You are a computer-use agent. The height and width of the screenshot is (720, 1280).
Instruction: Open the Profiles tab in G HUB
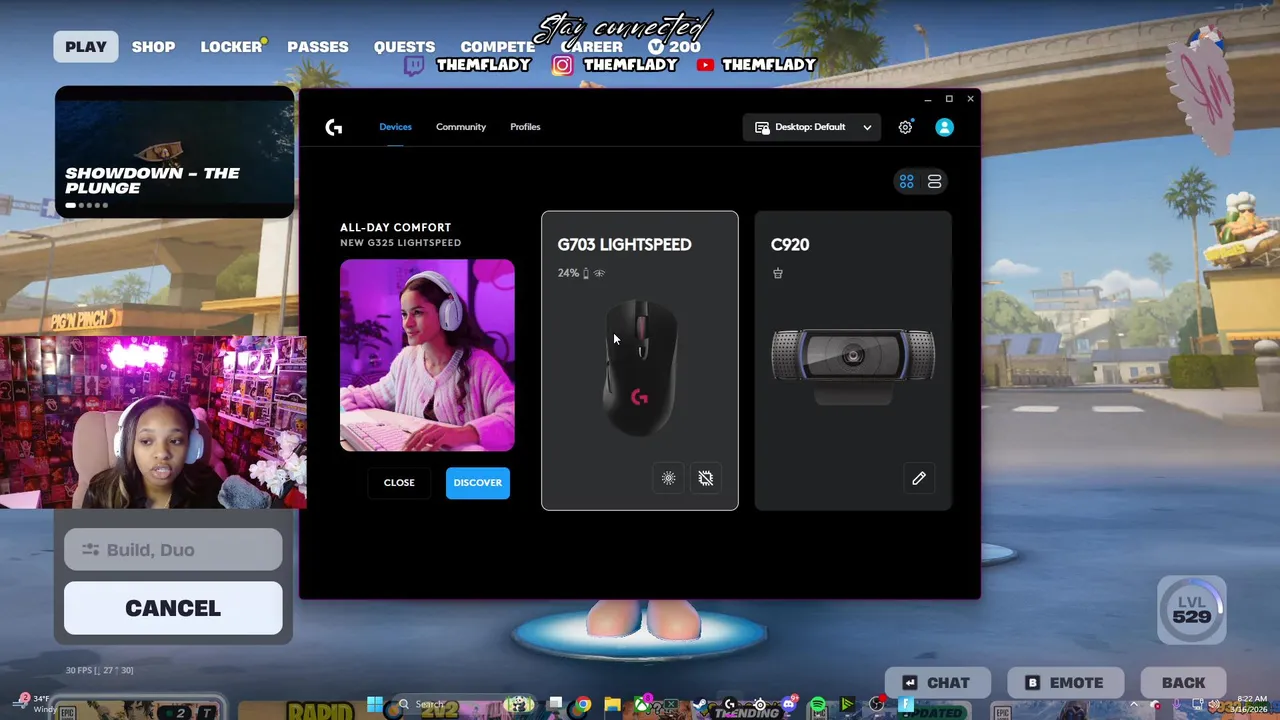coord(525,127)
